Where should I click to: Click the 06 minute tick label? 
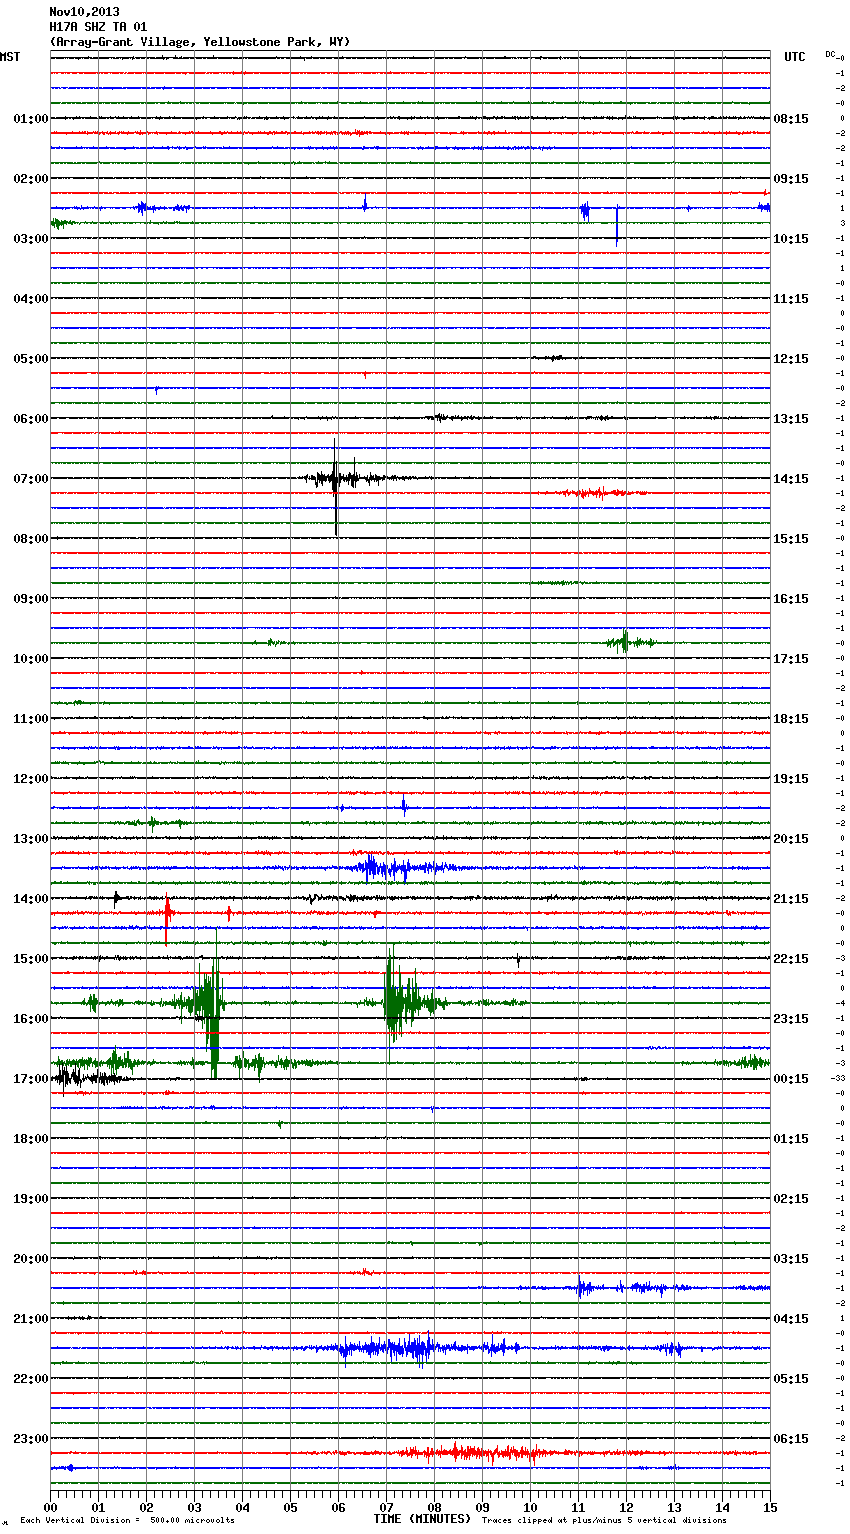338,1506
